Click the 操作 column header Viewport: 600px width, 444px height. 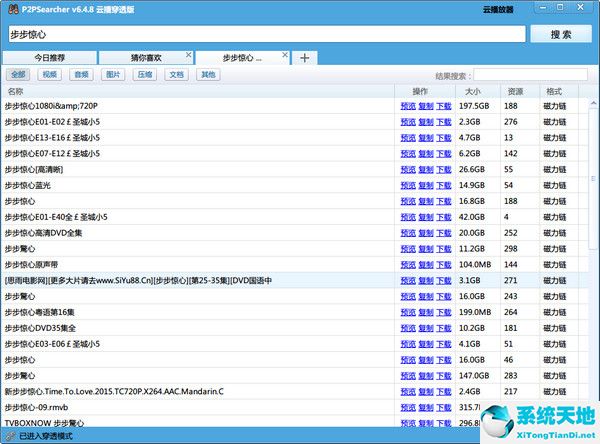425,91
